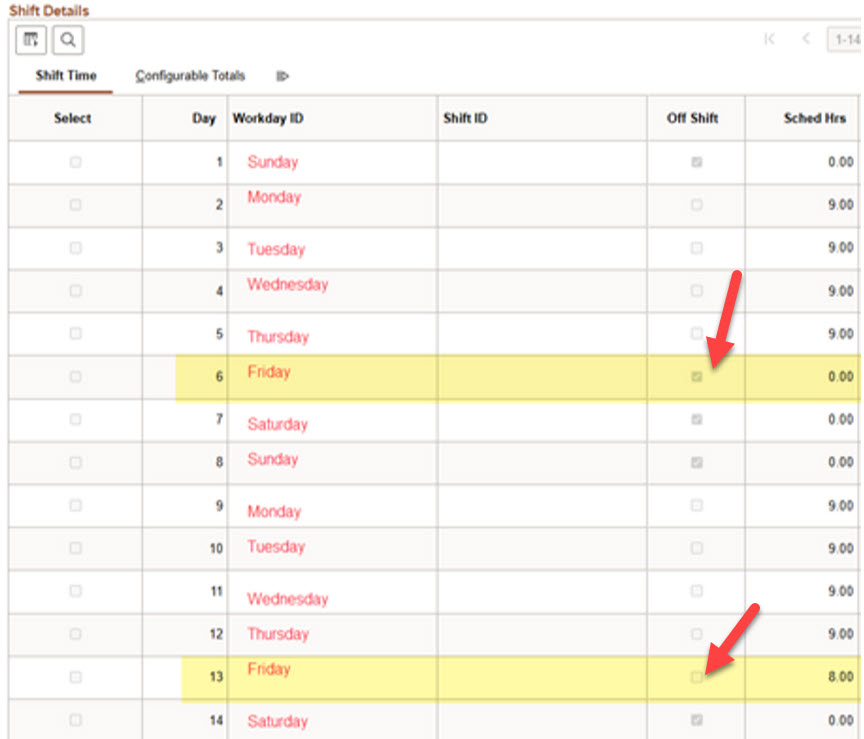Click Workday ID text for day 14 Saturday
864x739 pixels.
point(277,721)
